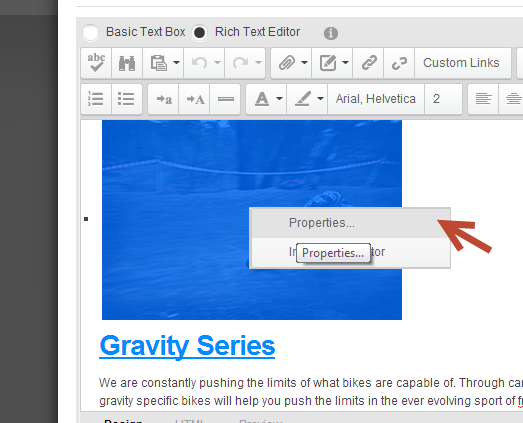
Task: Click the Redo arrow icon
Action: tap(240, 63)
